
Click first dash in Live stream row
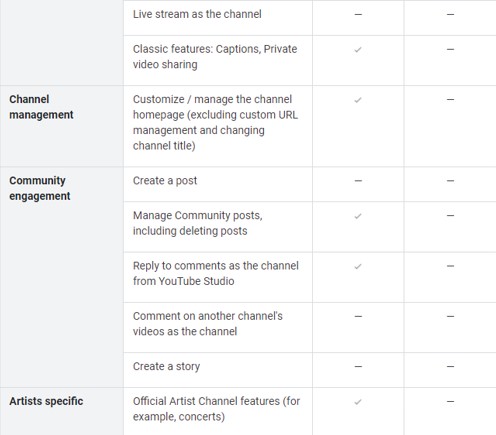click(358, 14)
